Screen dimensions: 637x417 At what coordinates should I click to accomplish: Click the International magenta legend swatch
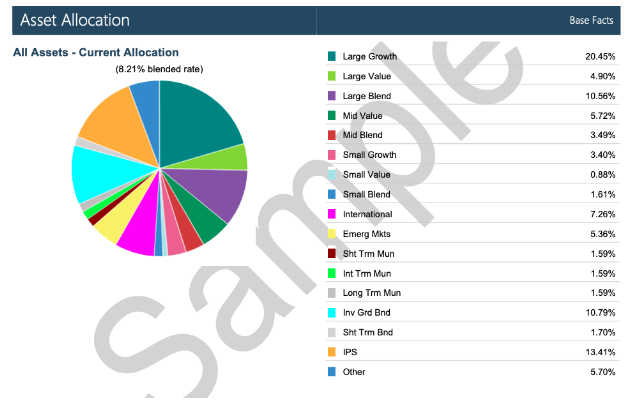[x=332, y=214]
